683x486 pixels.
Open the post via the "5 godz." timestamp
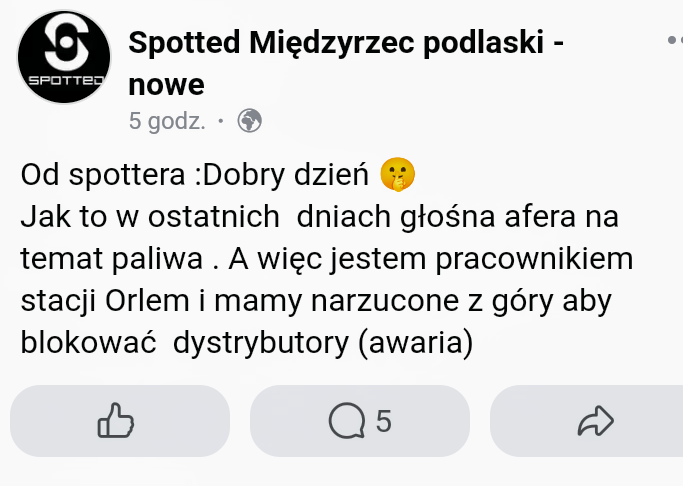[x=167, y=122]
